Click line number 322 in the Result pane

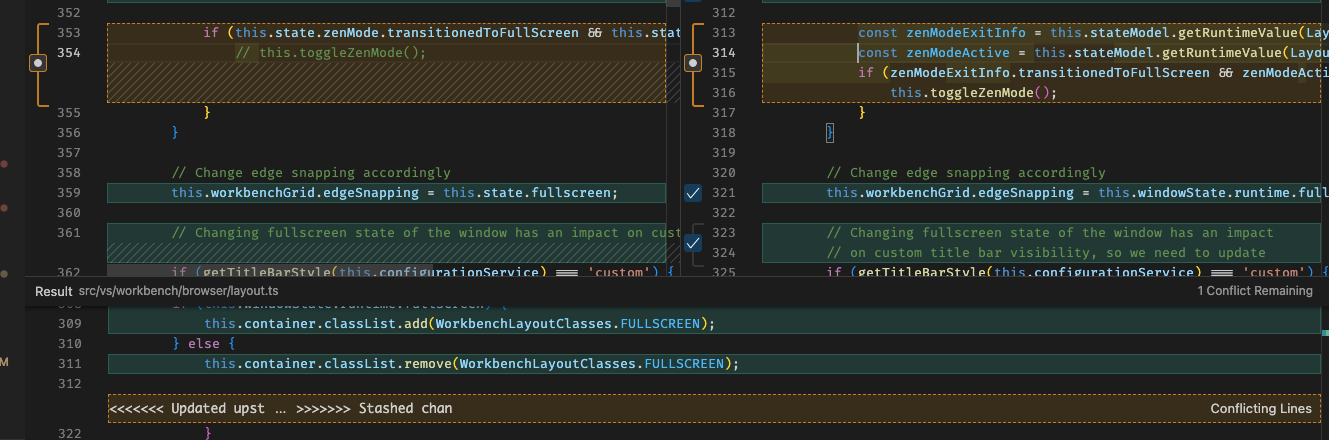tap(69, 432)
